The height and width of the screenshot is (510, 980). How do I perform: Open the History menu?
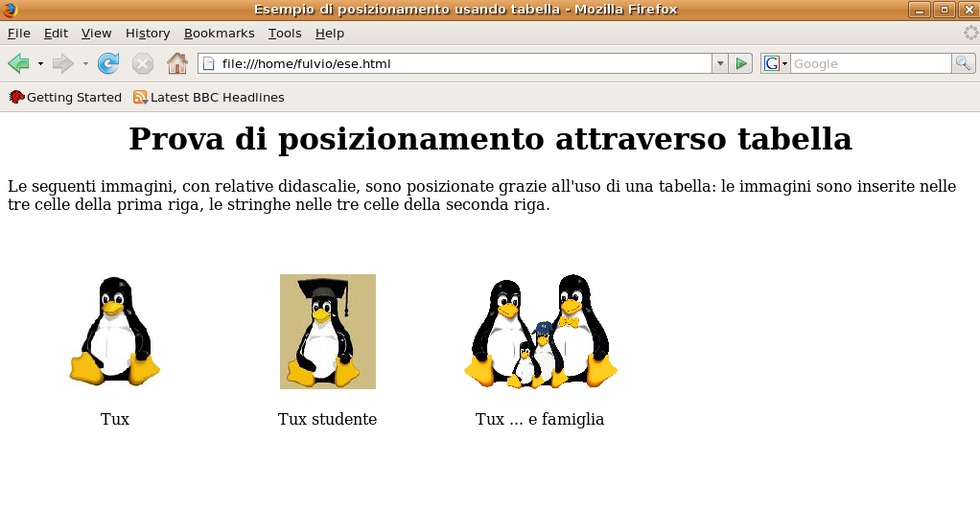(x=148, y=33)
